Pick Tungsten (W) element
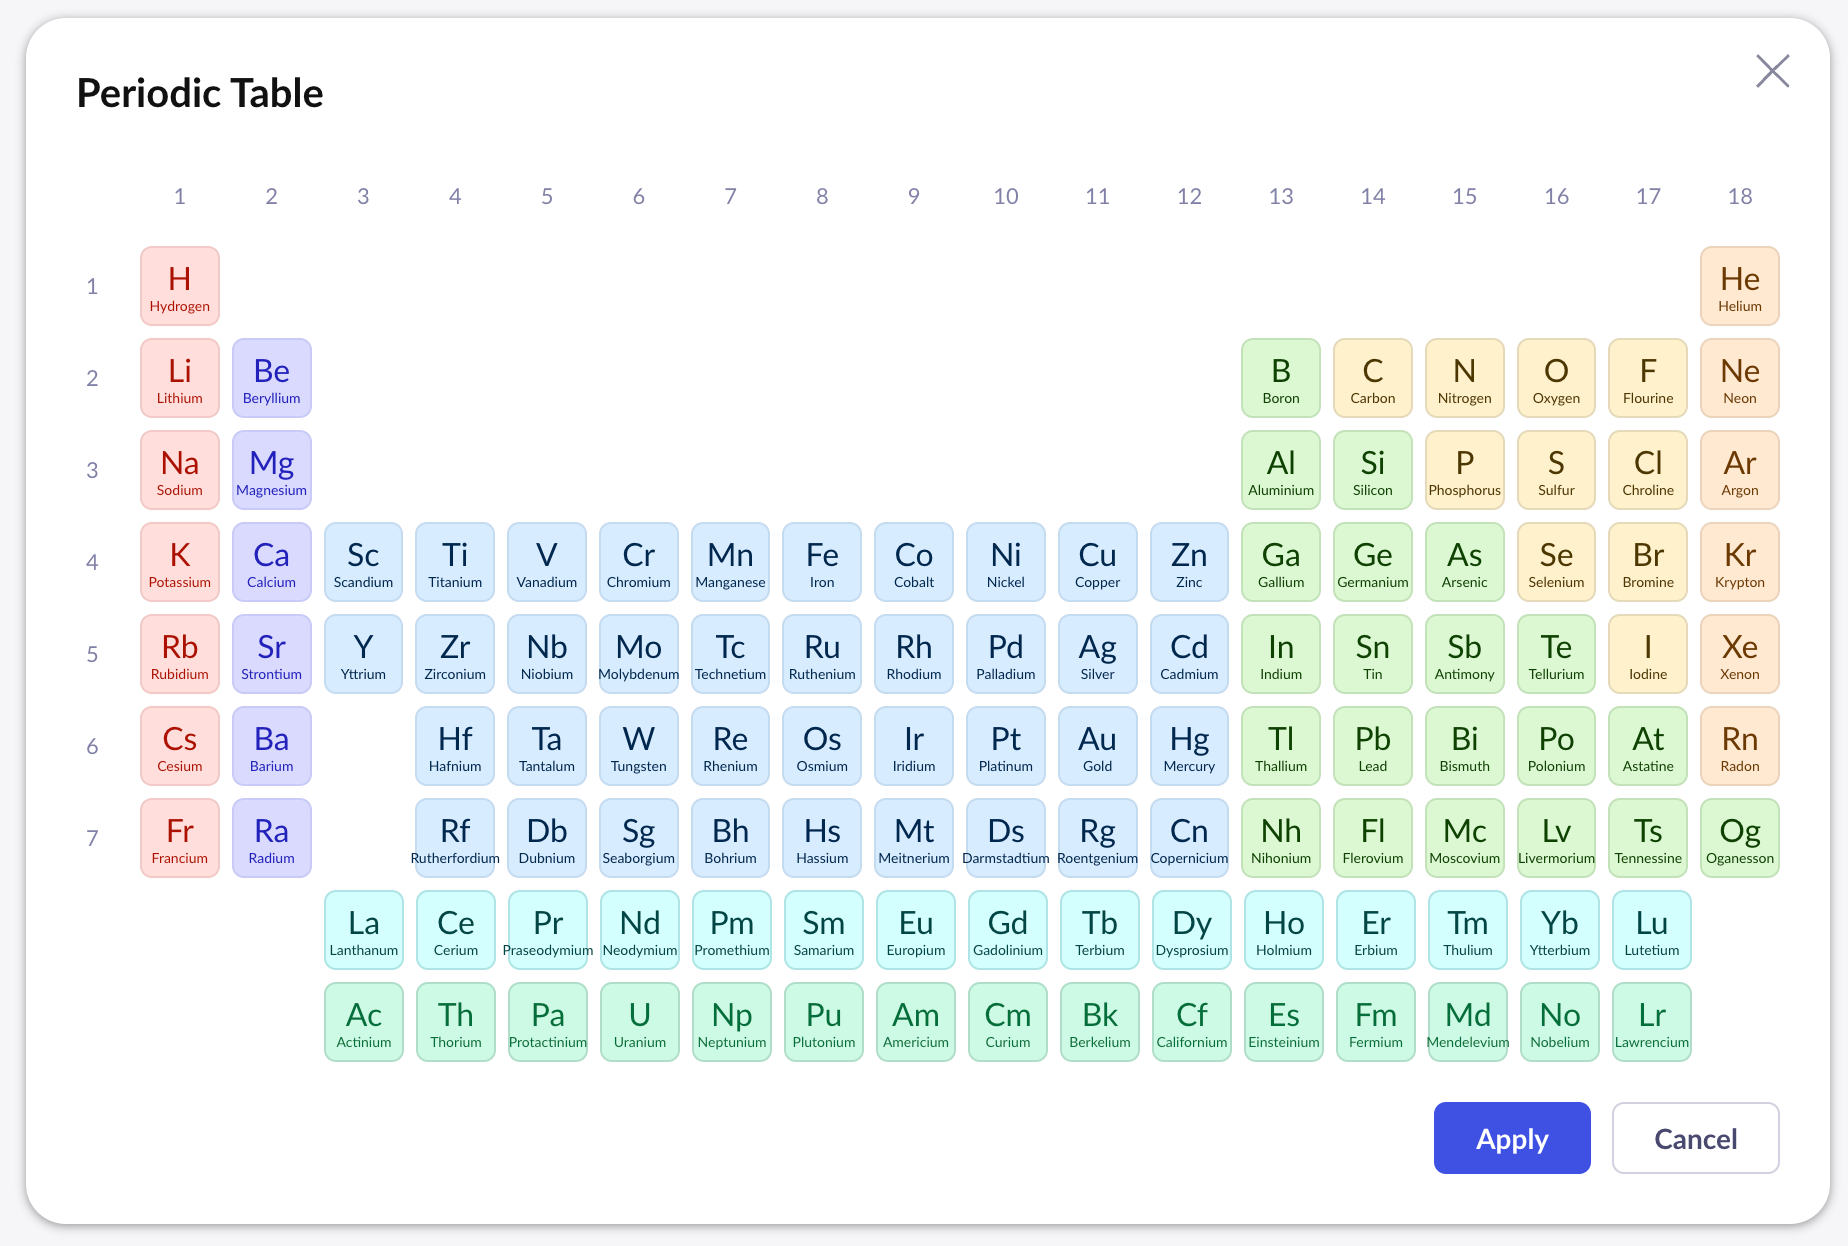Screen dimensions: 1848x1246 (x=639, y=746)
